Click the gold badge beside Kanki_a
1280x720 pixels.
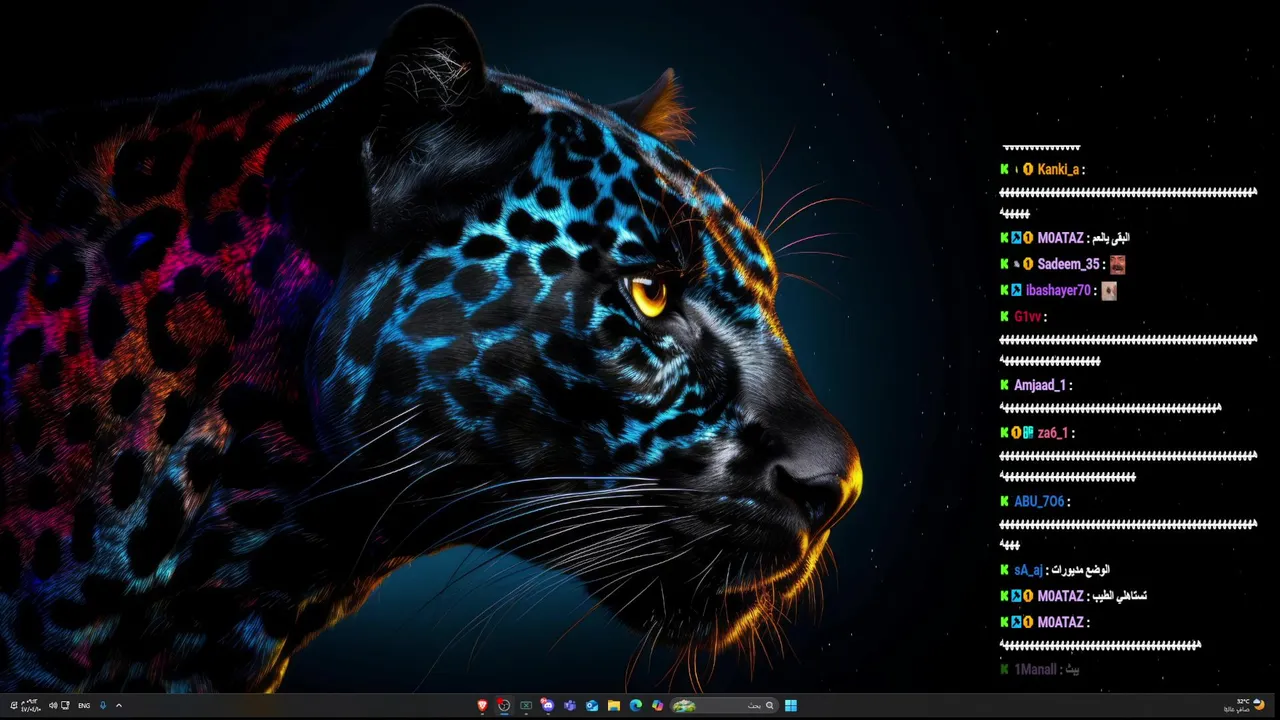pyautogui.click(x=1028, y=169)
